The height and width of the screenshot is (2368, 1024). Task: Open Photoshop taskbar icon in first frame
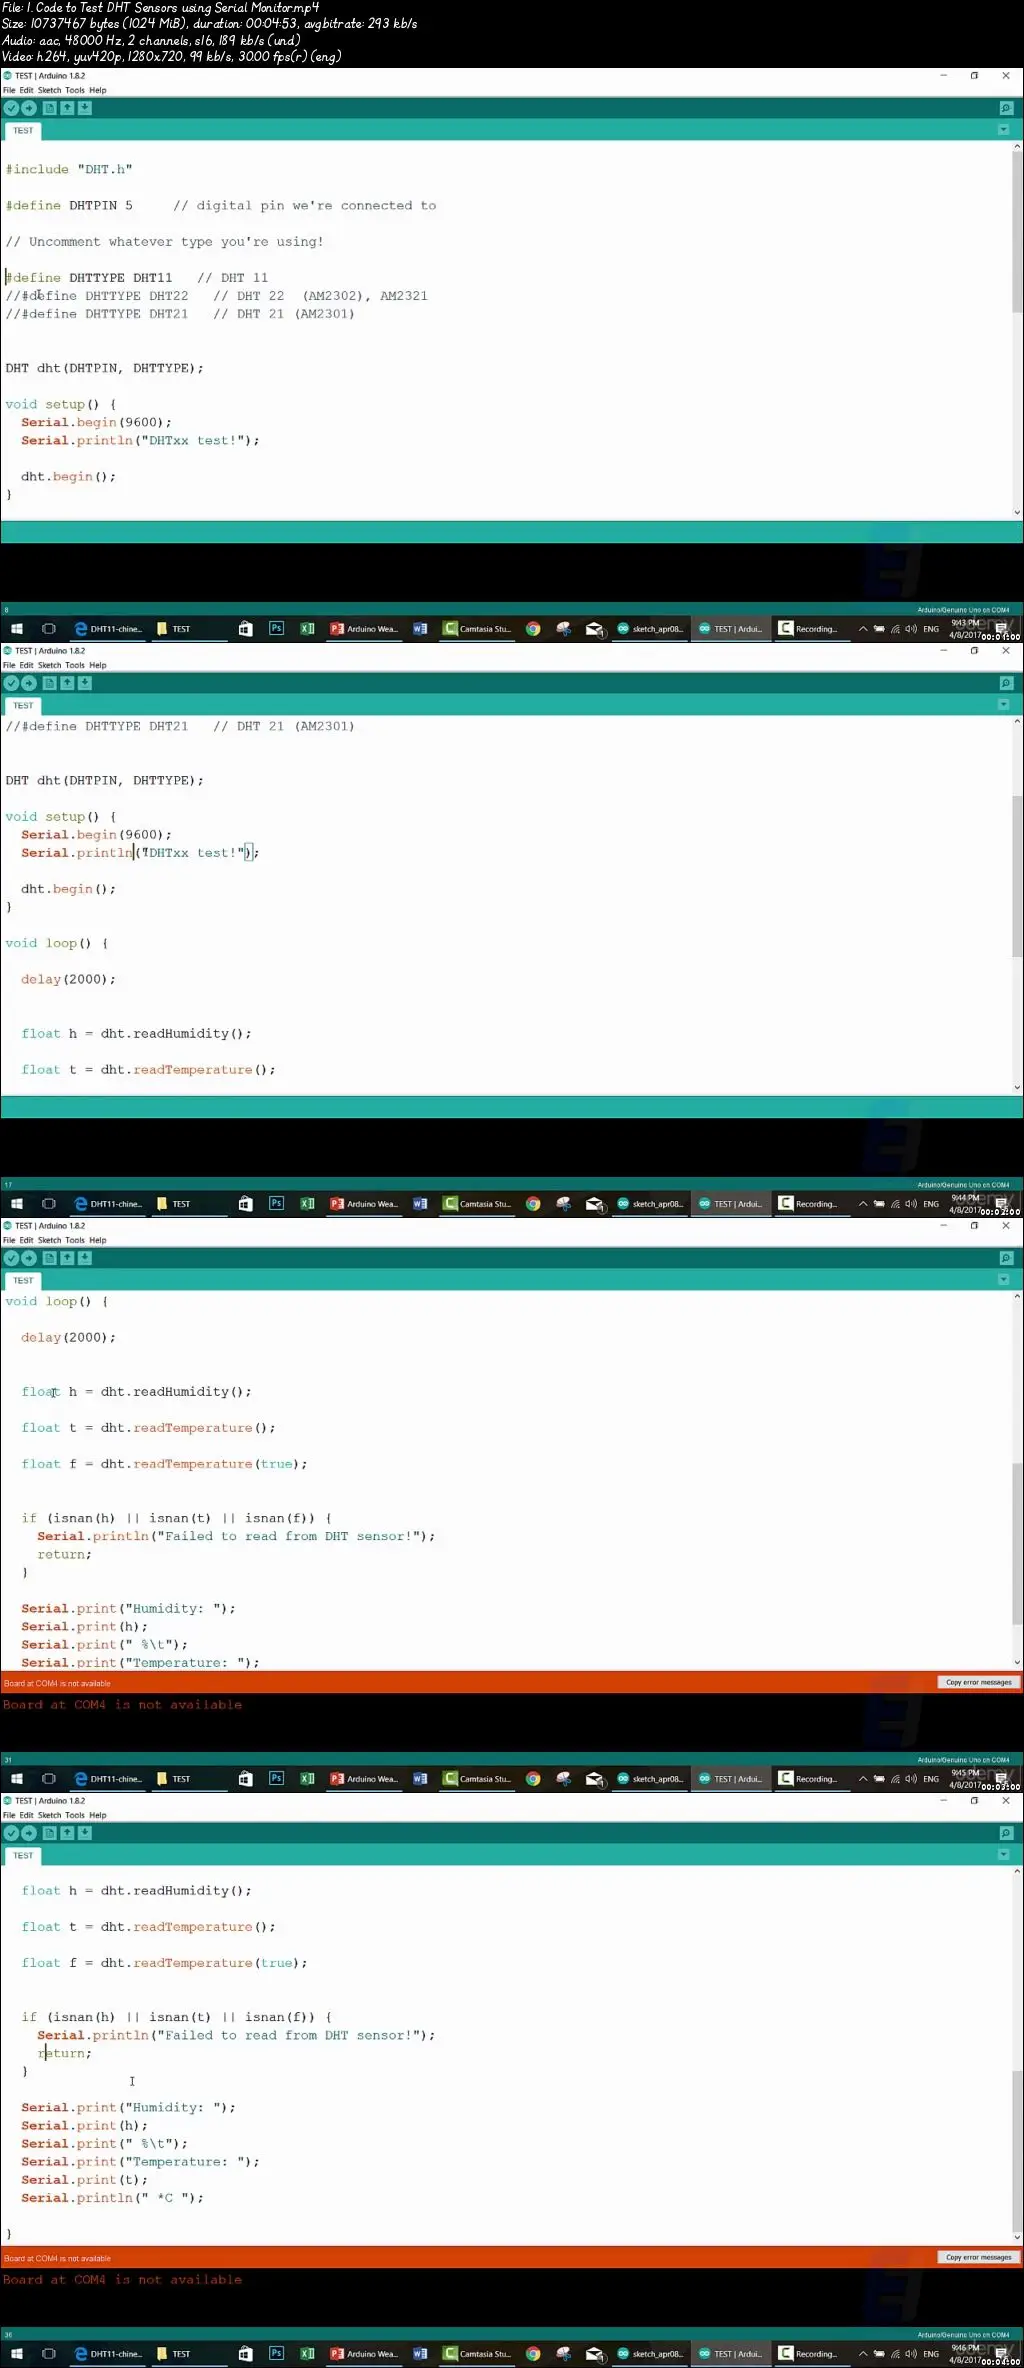click(x=277, y=629)
